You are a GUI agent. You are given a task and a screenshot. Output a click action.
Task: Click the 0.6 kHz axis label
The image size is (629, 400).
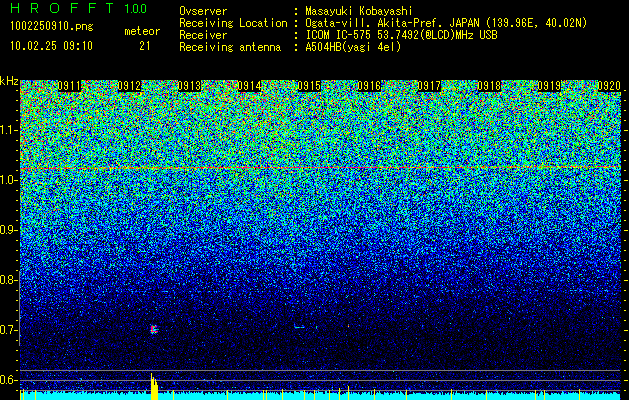coord(8,380)
